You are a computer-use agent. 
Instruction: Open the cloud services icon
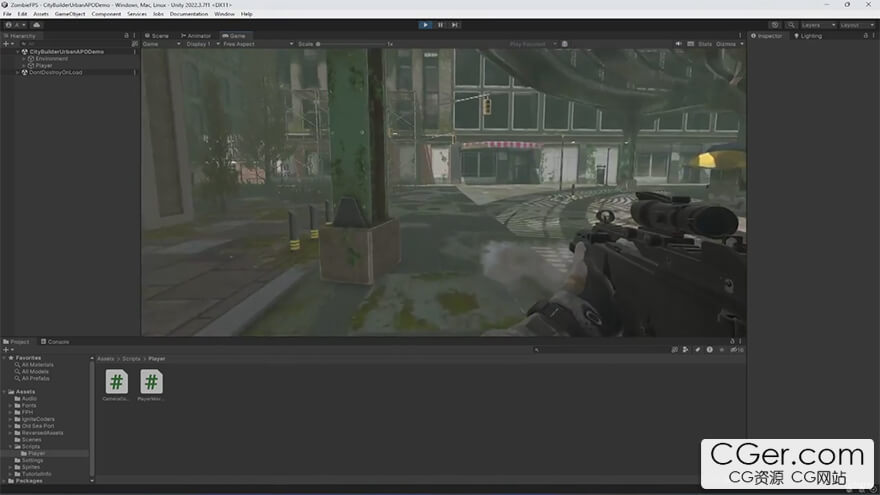click(x=34, y=24)
